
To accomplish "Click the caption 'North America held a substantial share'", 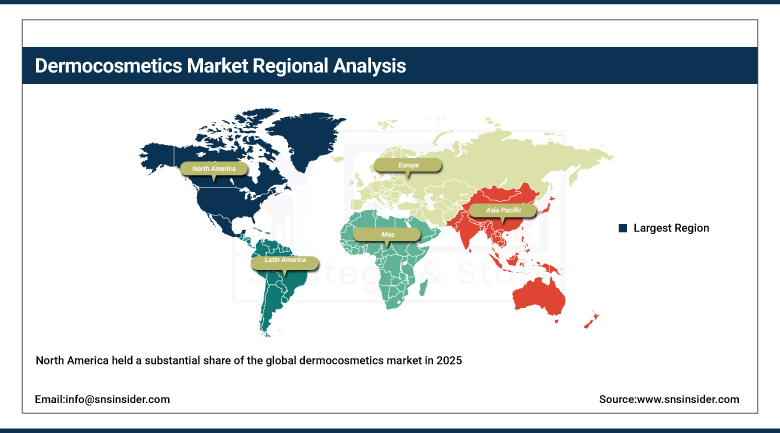I will point(249,360).
